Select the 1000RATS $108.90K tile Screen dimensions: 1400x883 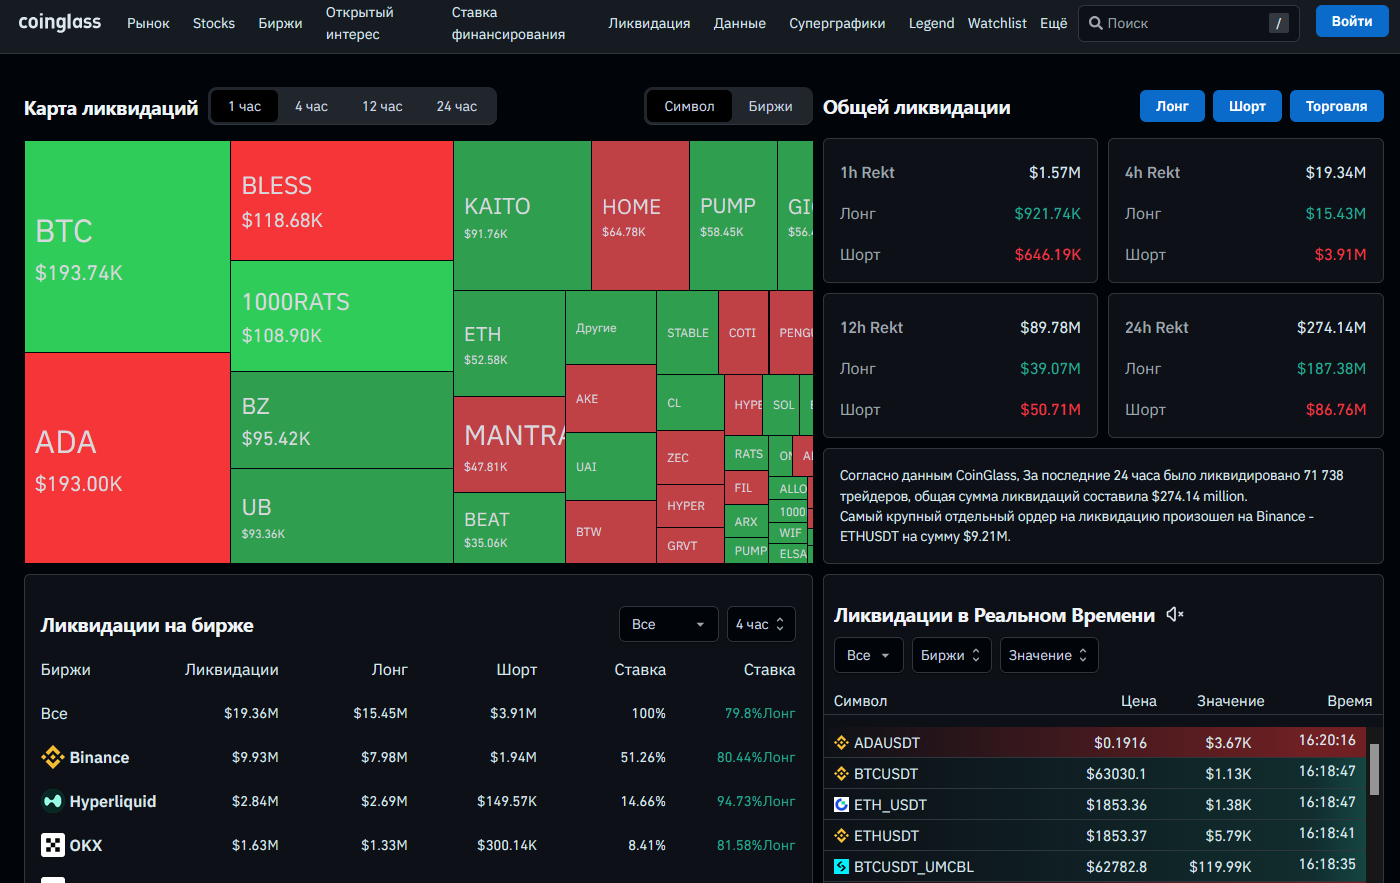342,315
